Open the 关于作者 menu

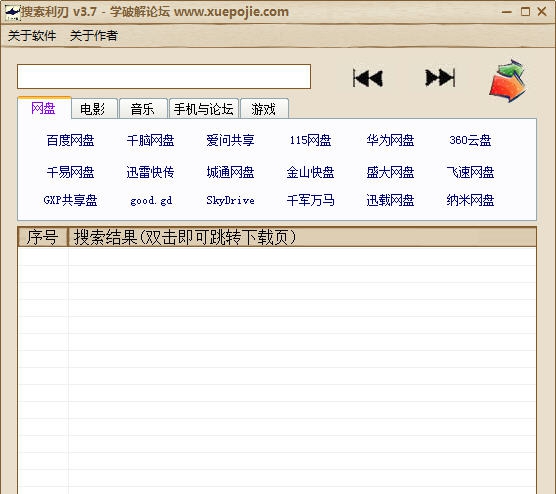94,35
